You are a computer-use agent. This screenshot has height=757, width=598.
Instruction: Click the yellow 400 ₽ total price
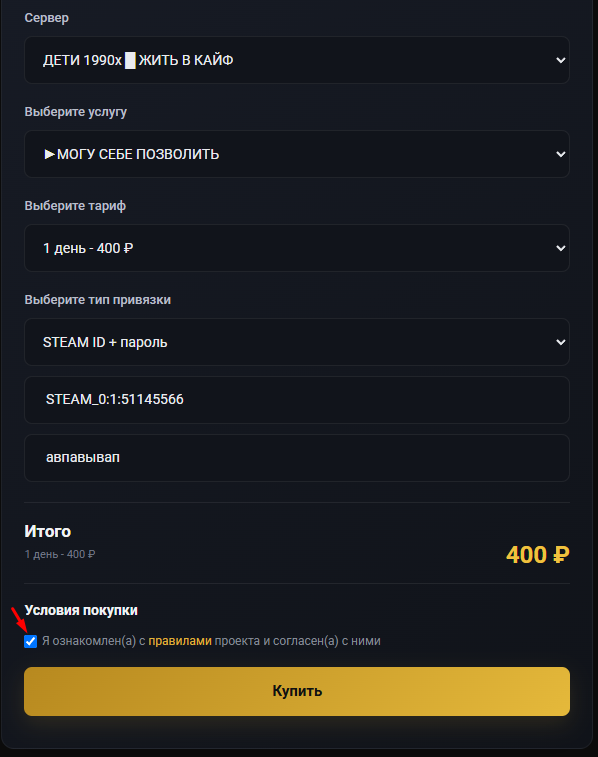point(538,555)
